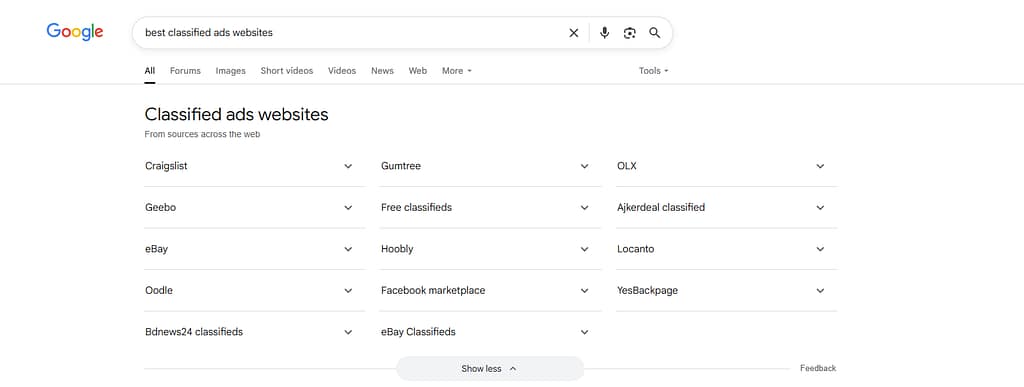Expand the Free classifieds chevron
Image resolution: width=1024 pixels, height=387 pixels.
pos(584,208)
